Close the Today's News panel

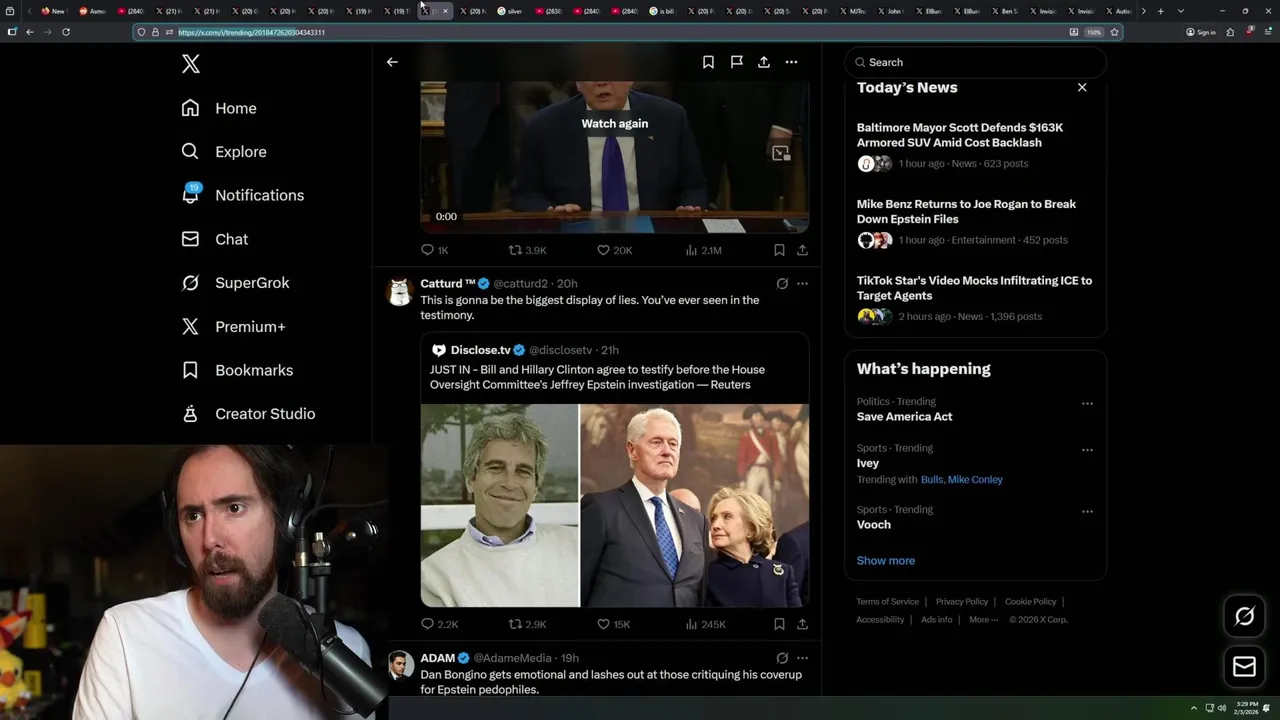click(x=1082, y=88)
